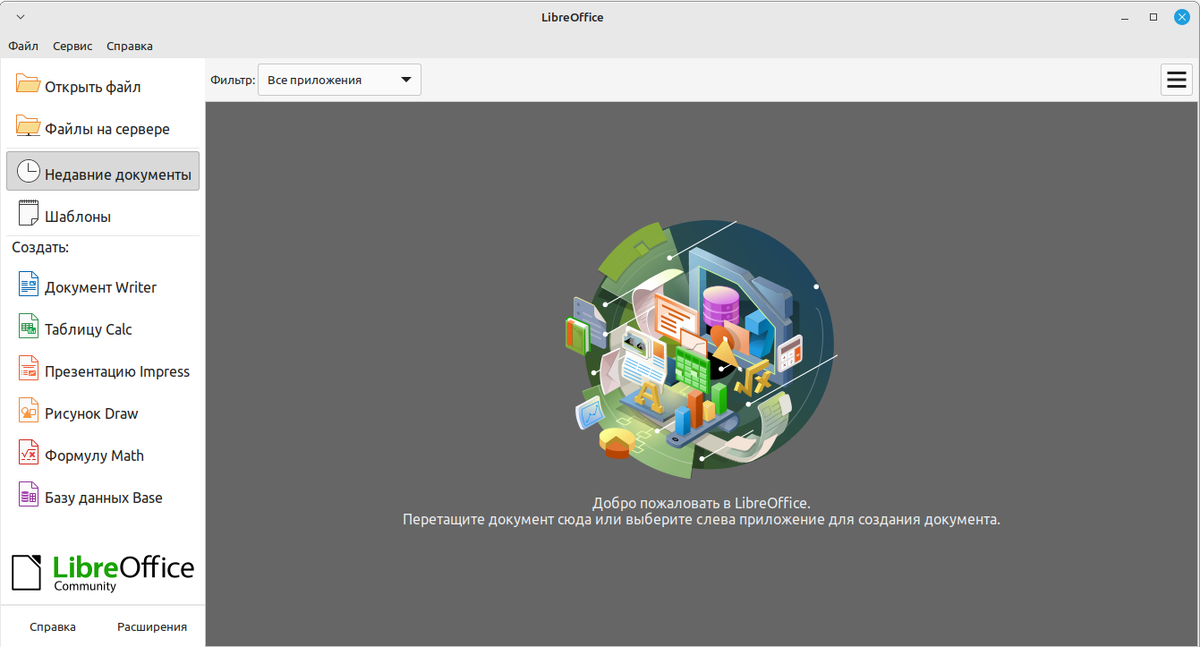Create new Рисунок Draw
Image resolution: width=1200 pixels, height=647 pixels.
coord(103,413)
